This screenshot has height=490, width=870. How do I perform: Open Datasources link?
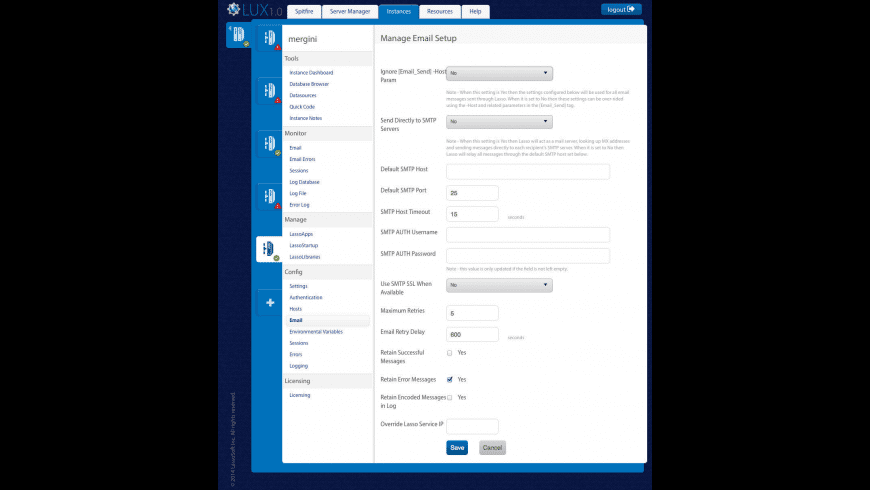303,95
